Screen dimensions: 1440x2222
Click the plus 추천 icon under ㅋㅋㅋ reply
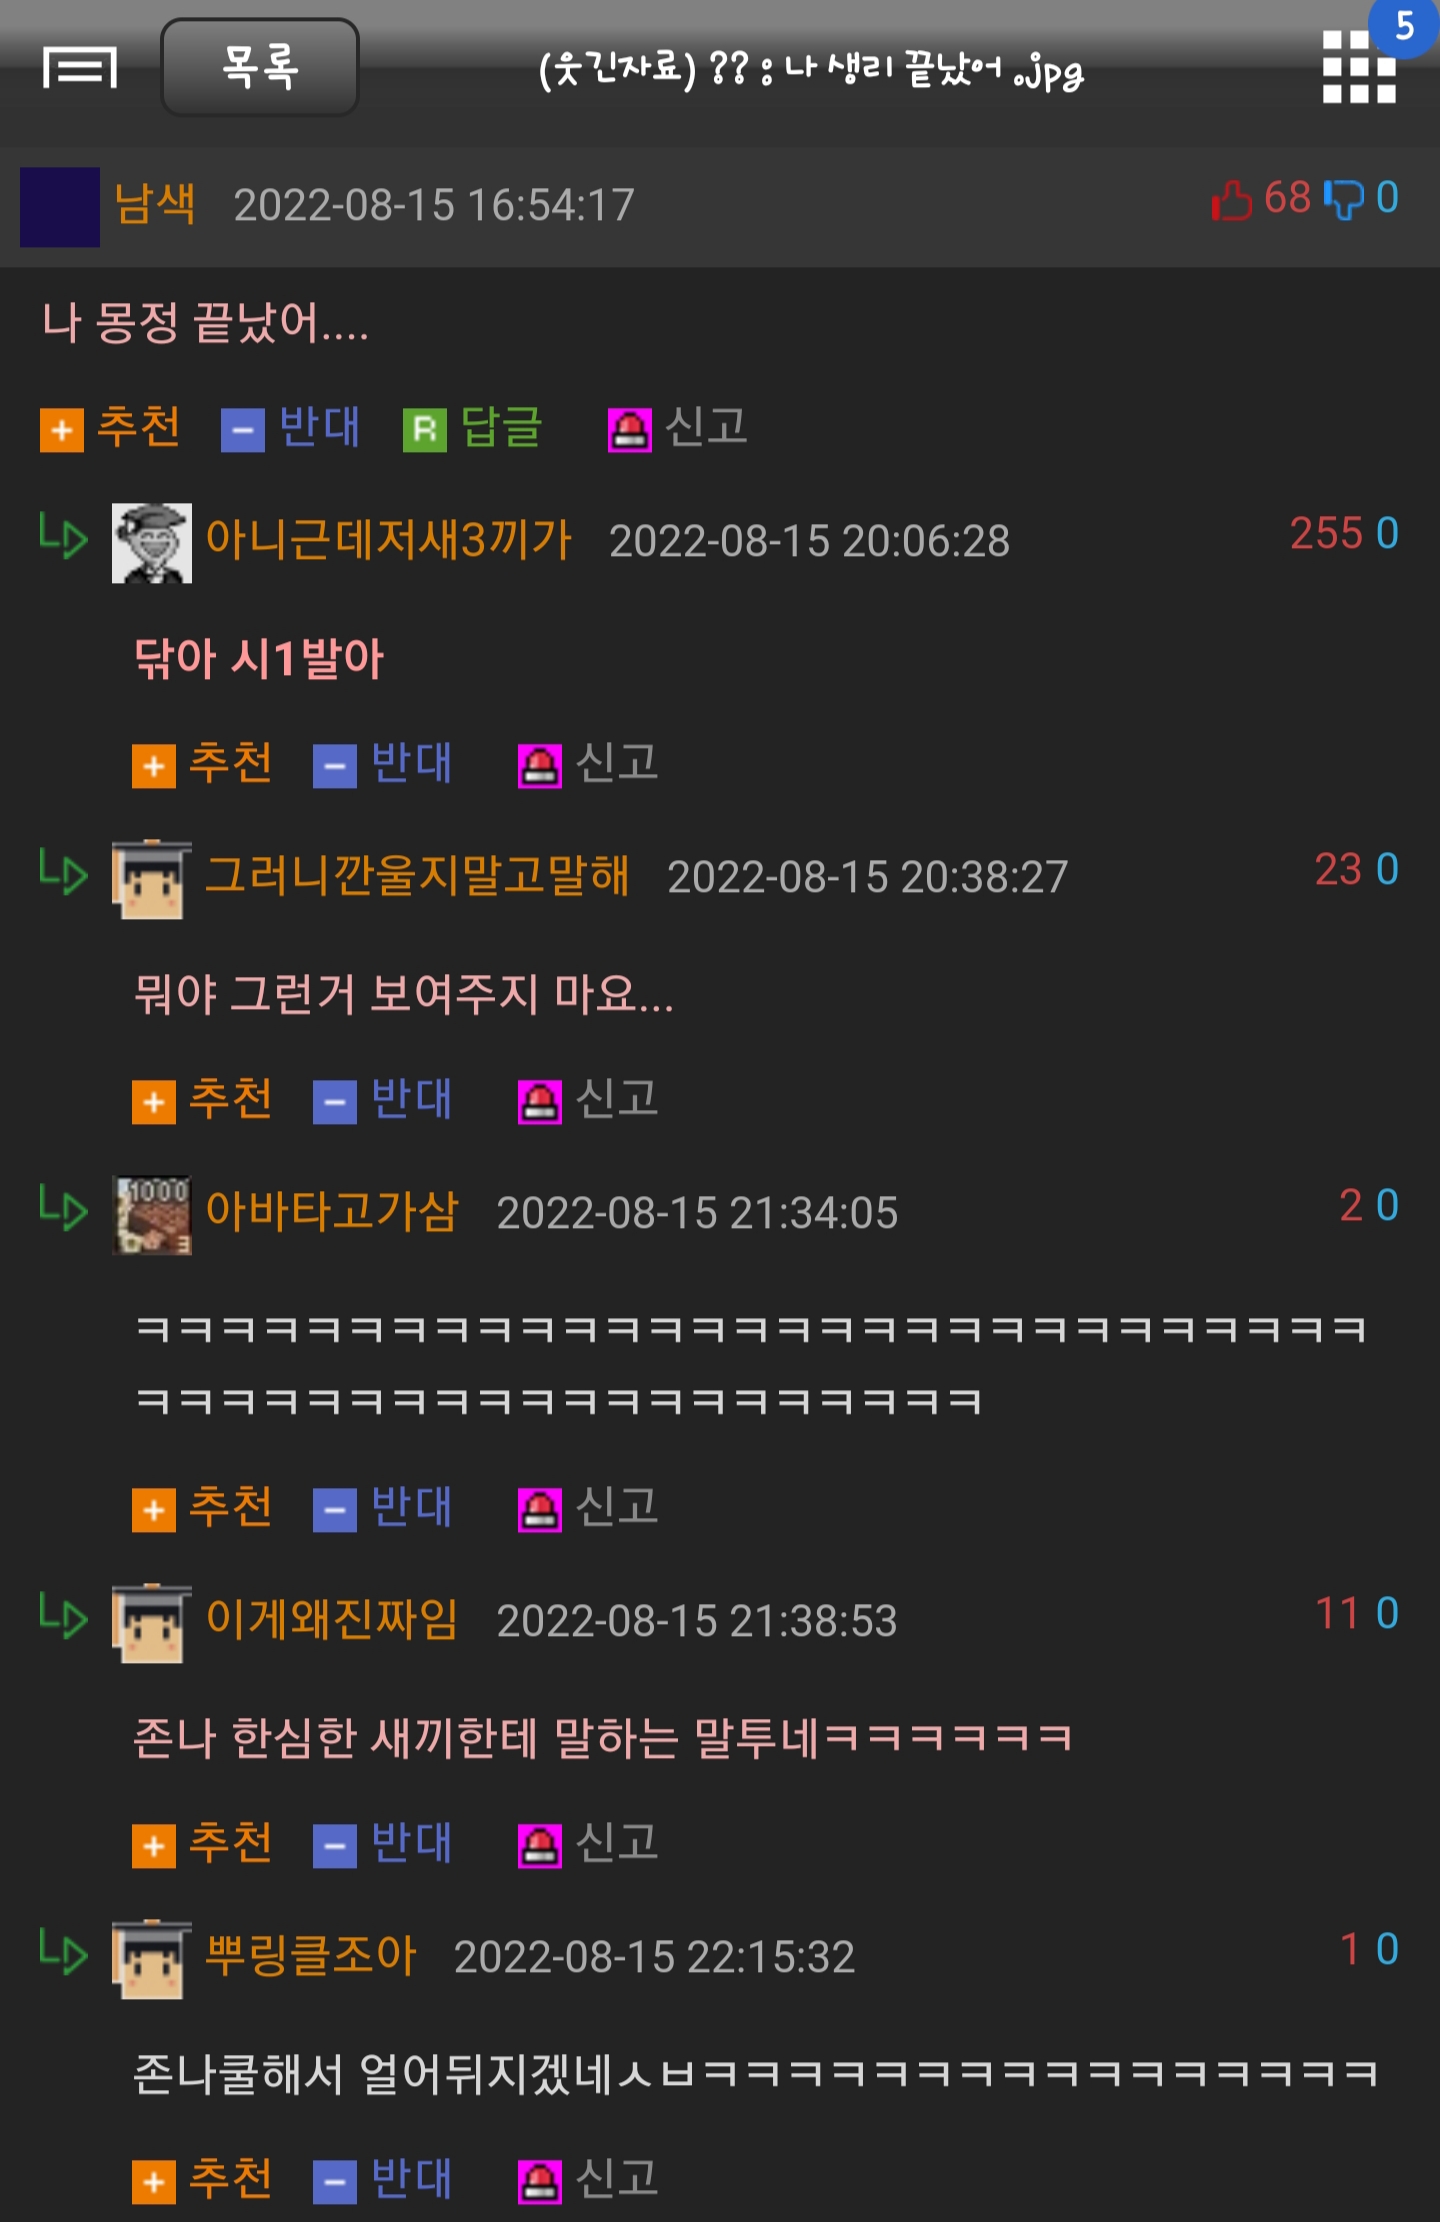pos(154,1510)
